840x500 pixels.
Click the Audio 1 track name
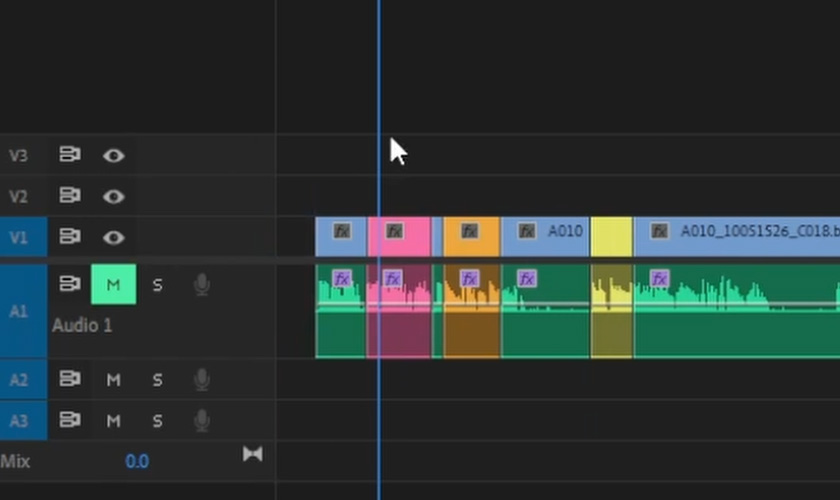pyautogui.click(x=82, y=325)
